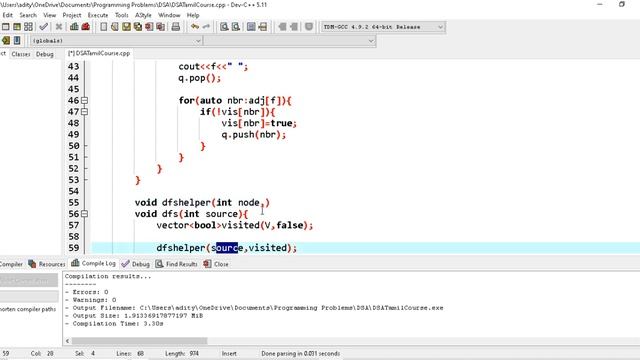Click on 'void dfshelper(int node,)' code line
This screenshot has width=640, height=360.
point(202,202)
